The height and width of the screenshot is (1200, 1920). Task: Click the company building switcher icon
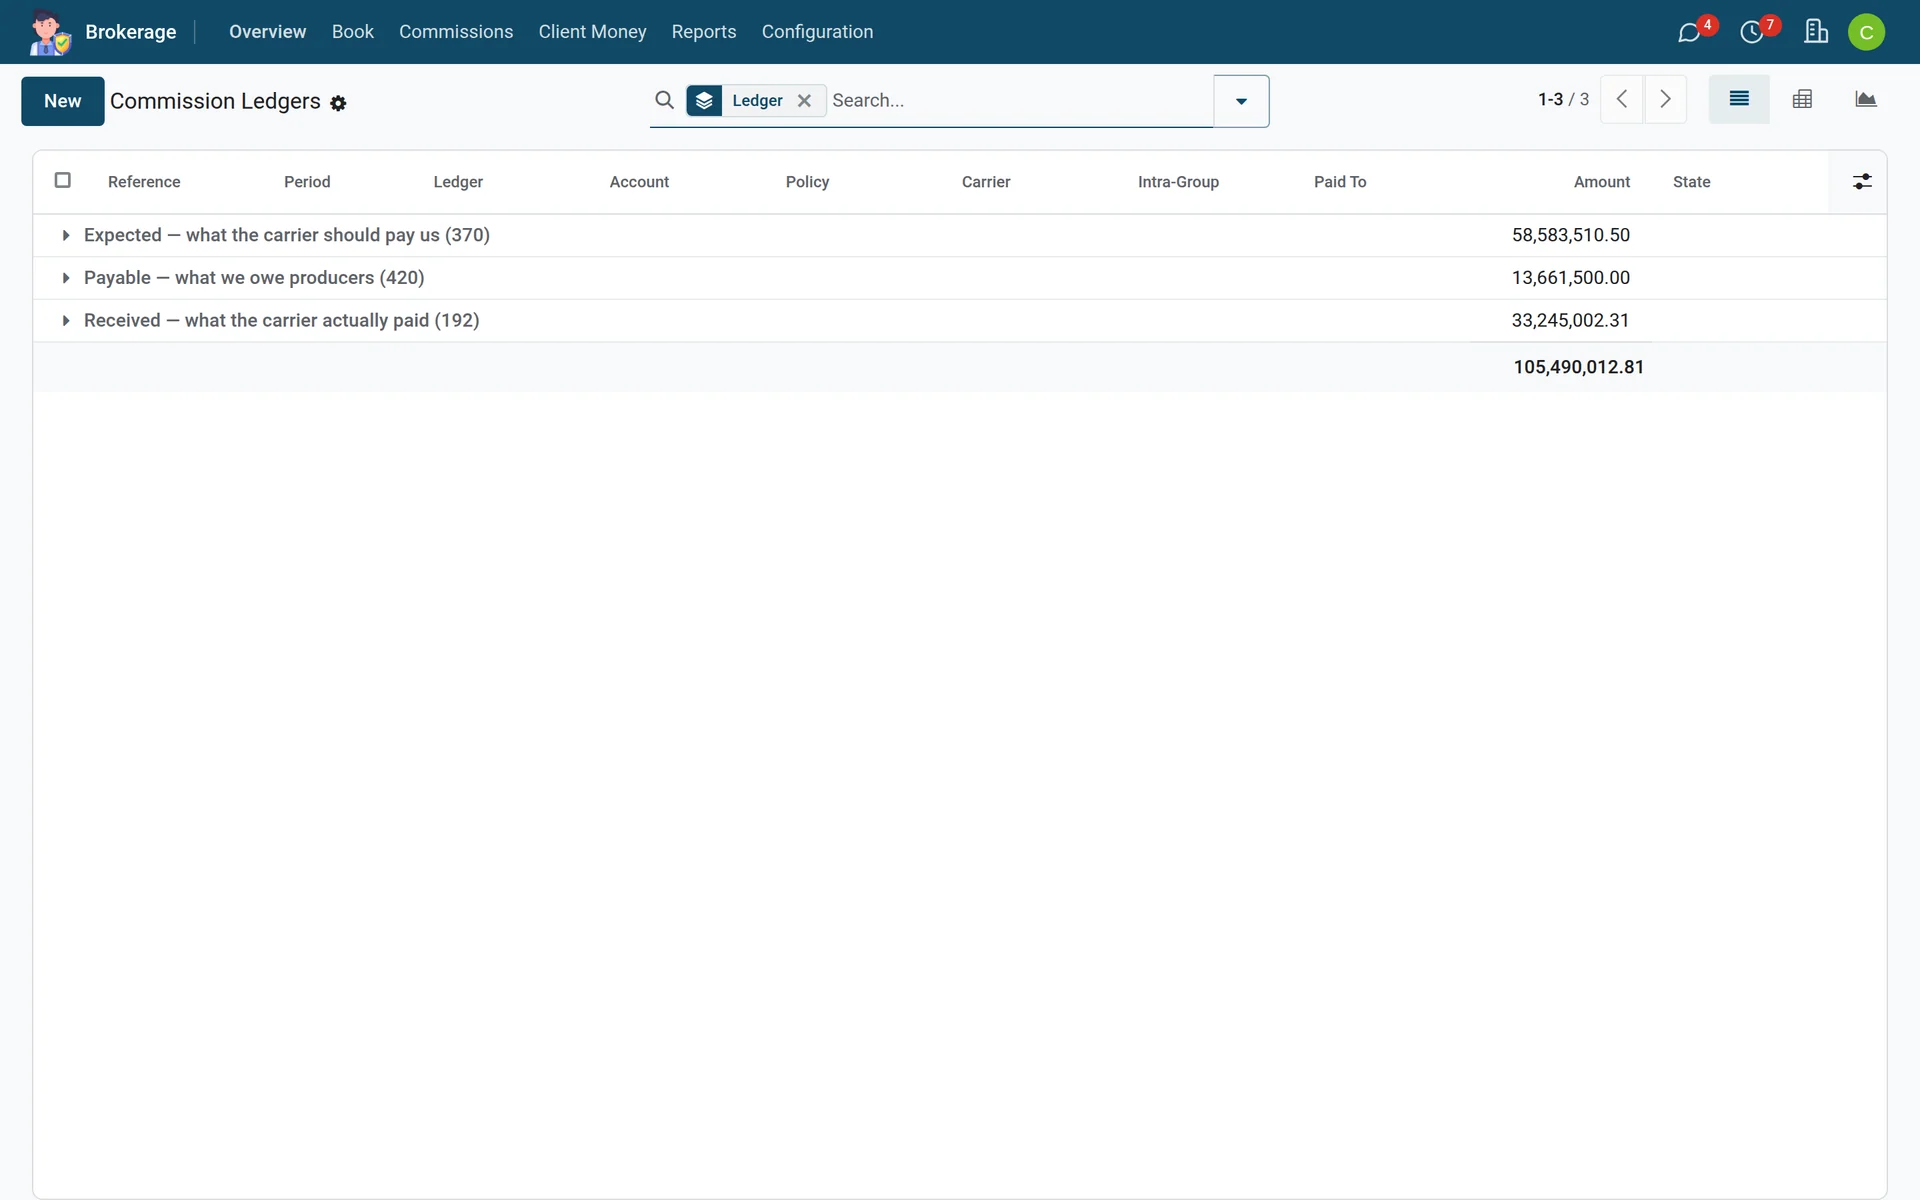(x=1816, y=32)
